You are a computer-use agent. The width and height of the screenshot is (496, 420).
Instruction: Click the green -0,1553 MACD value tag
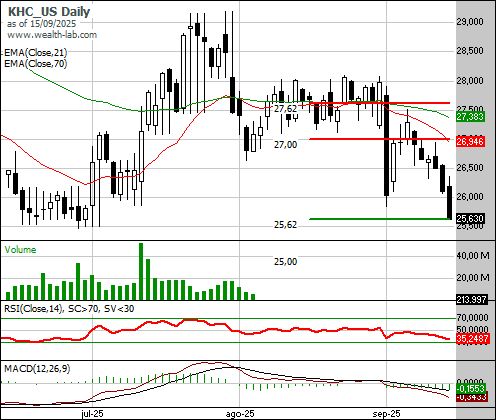[x=471, y=389]
